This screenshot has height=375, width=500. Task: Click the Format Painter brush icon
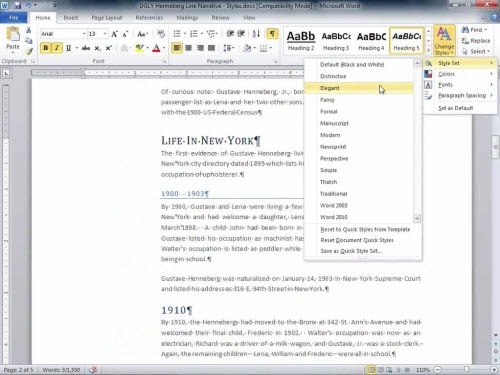coord(29,51)
